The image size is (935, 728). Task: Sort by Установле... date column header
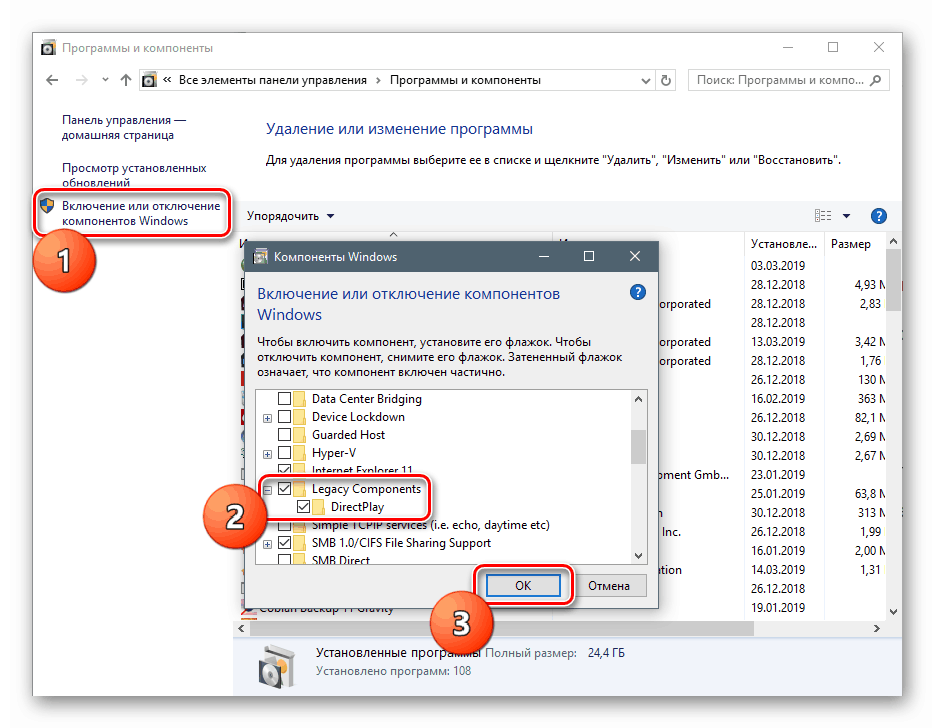click(784, 244)
